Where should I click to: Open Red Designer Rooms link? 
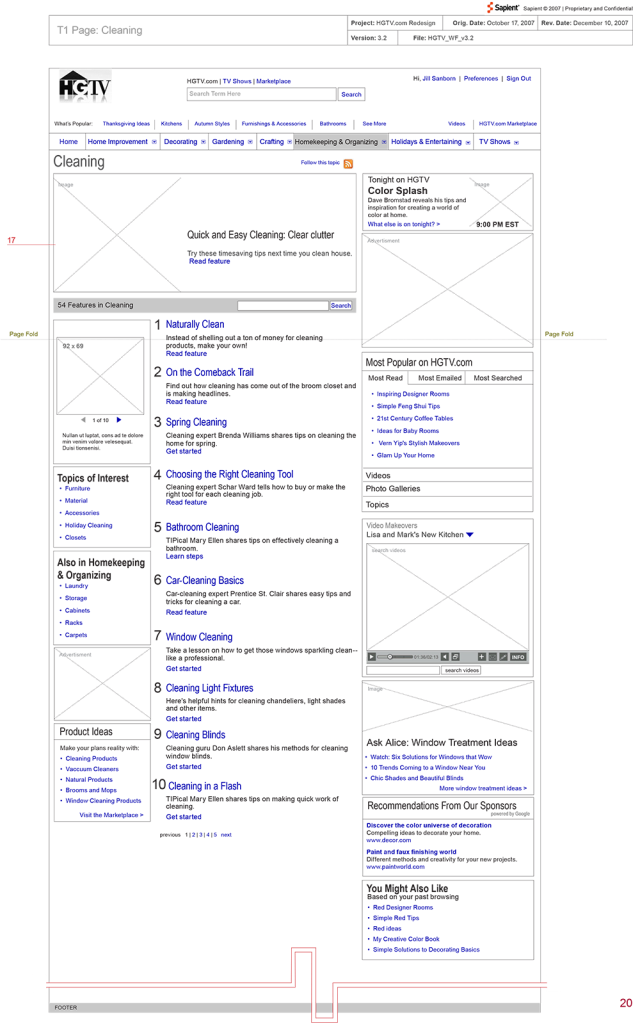point(402,907)
